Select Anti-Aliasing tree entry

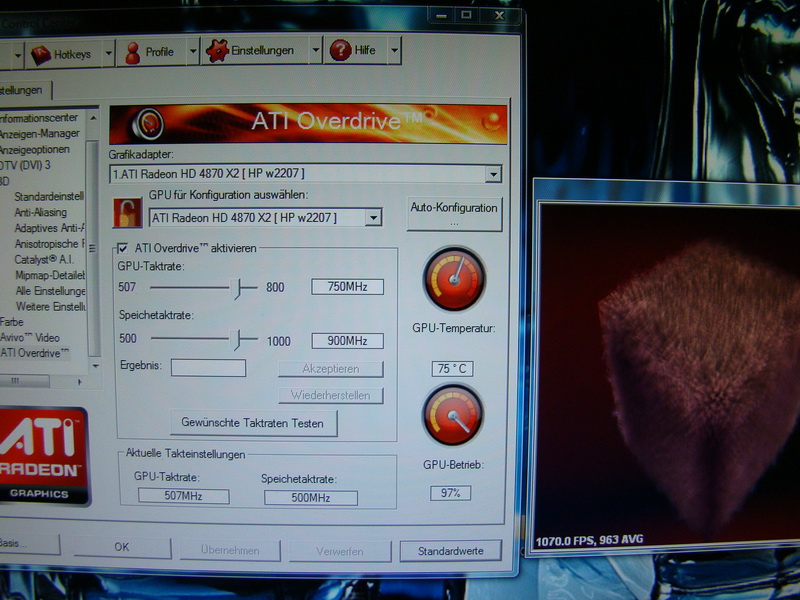[41, 212]
